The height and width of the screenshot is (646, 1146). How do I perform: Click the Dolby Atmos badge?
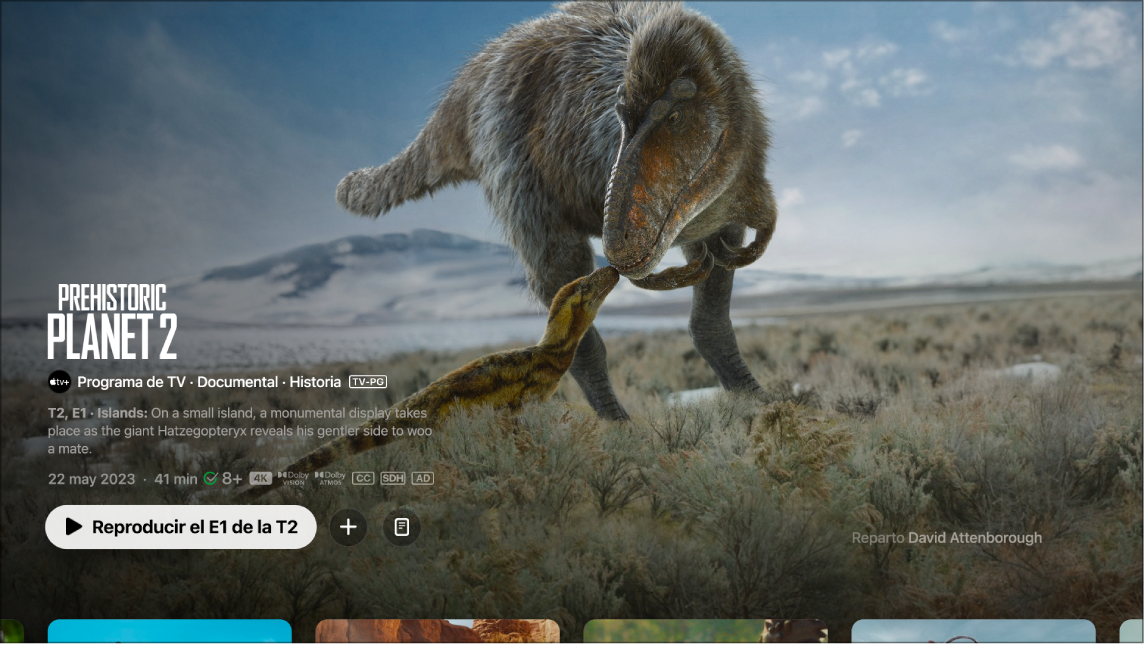tap(330, 479)
